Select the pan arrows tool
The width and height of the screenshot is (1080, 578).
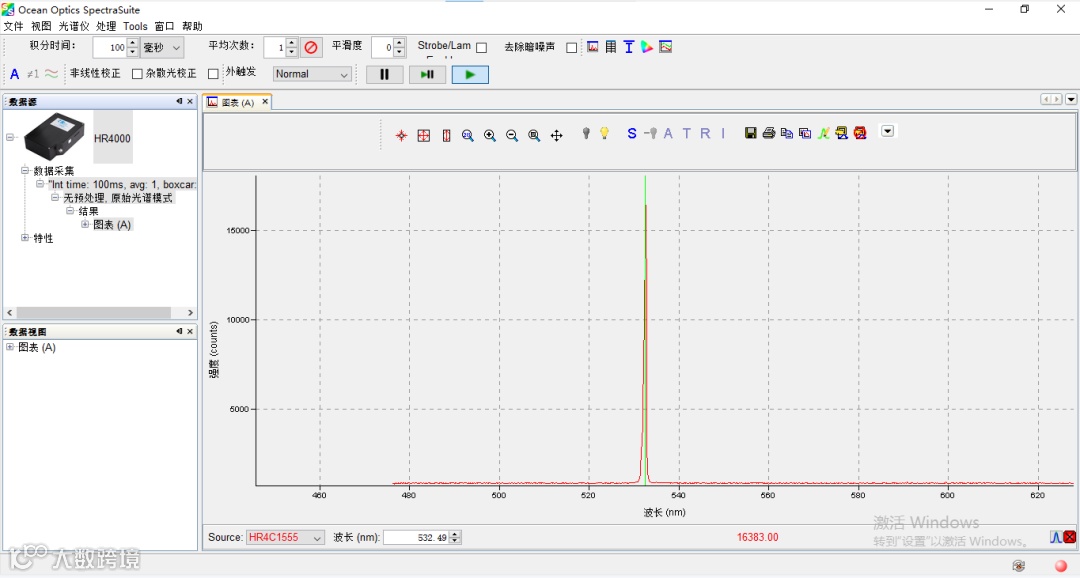click(x=557, y=135)
